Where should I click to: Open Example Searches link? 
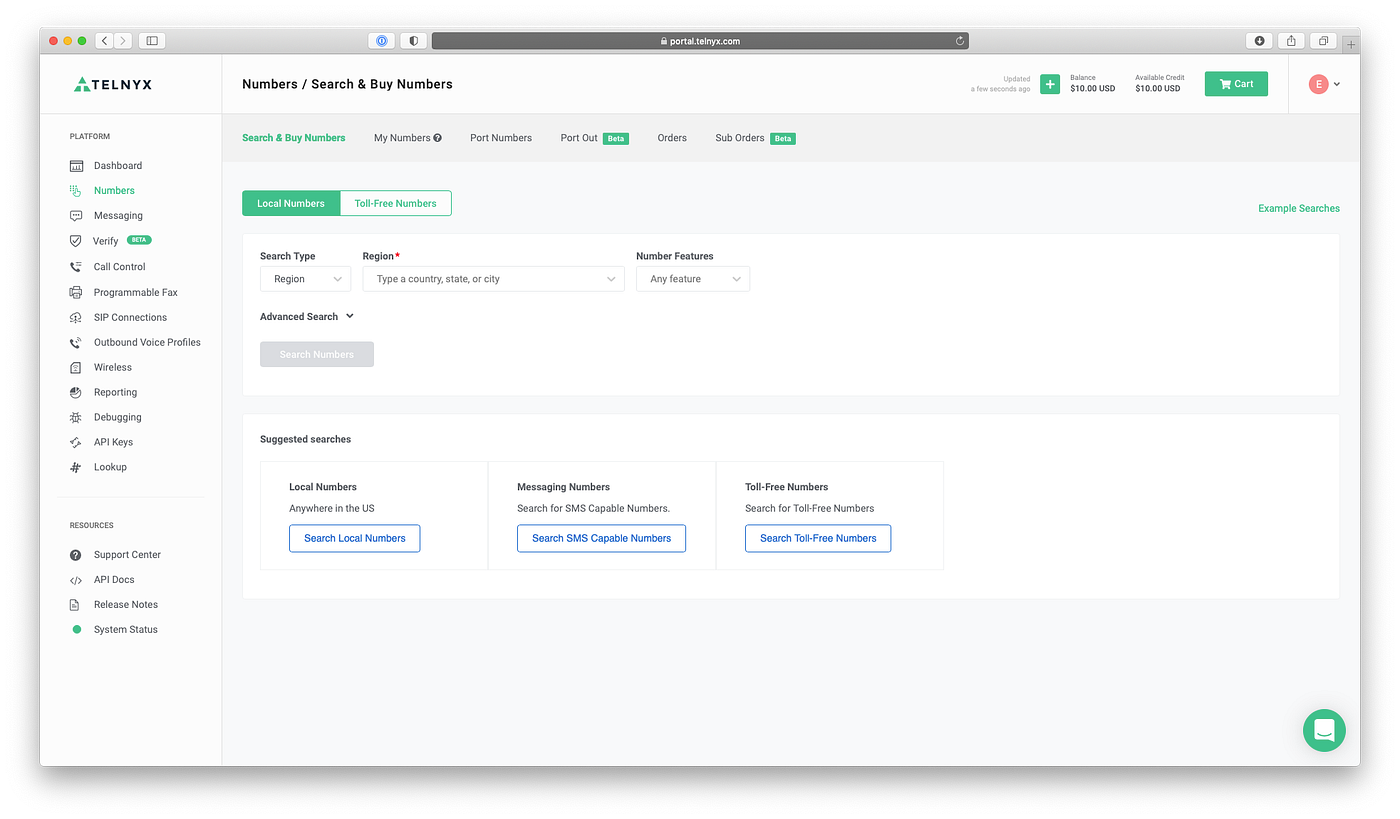click(1299, 208)
